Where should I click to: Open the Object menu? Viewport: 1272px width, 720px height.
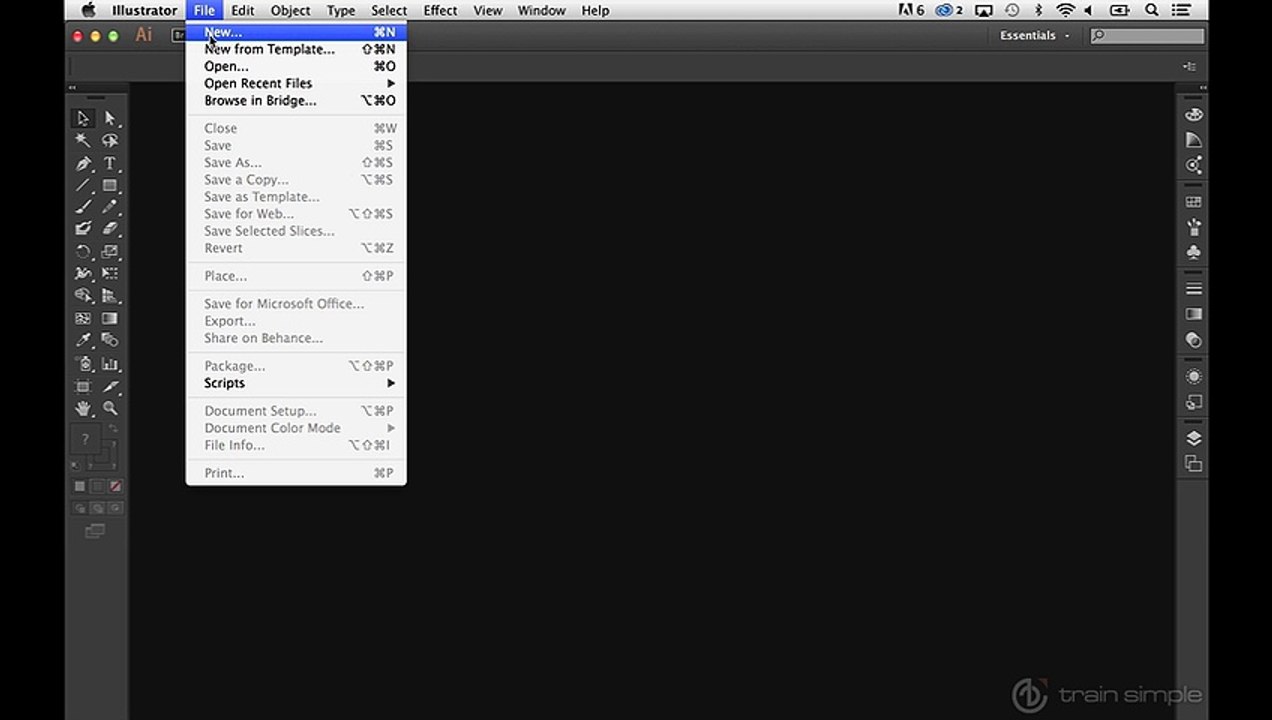[x=290, y=10]
